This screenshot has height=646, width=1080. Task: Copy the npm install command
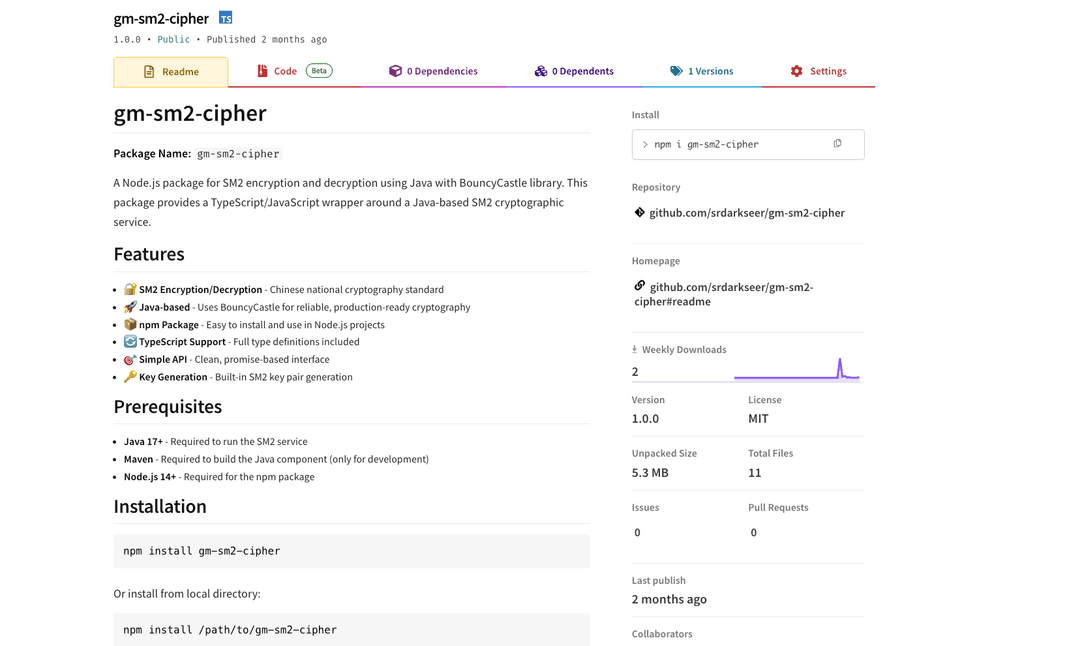(837, 144)
